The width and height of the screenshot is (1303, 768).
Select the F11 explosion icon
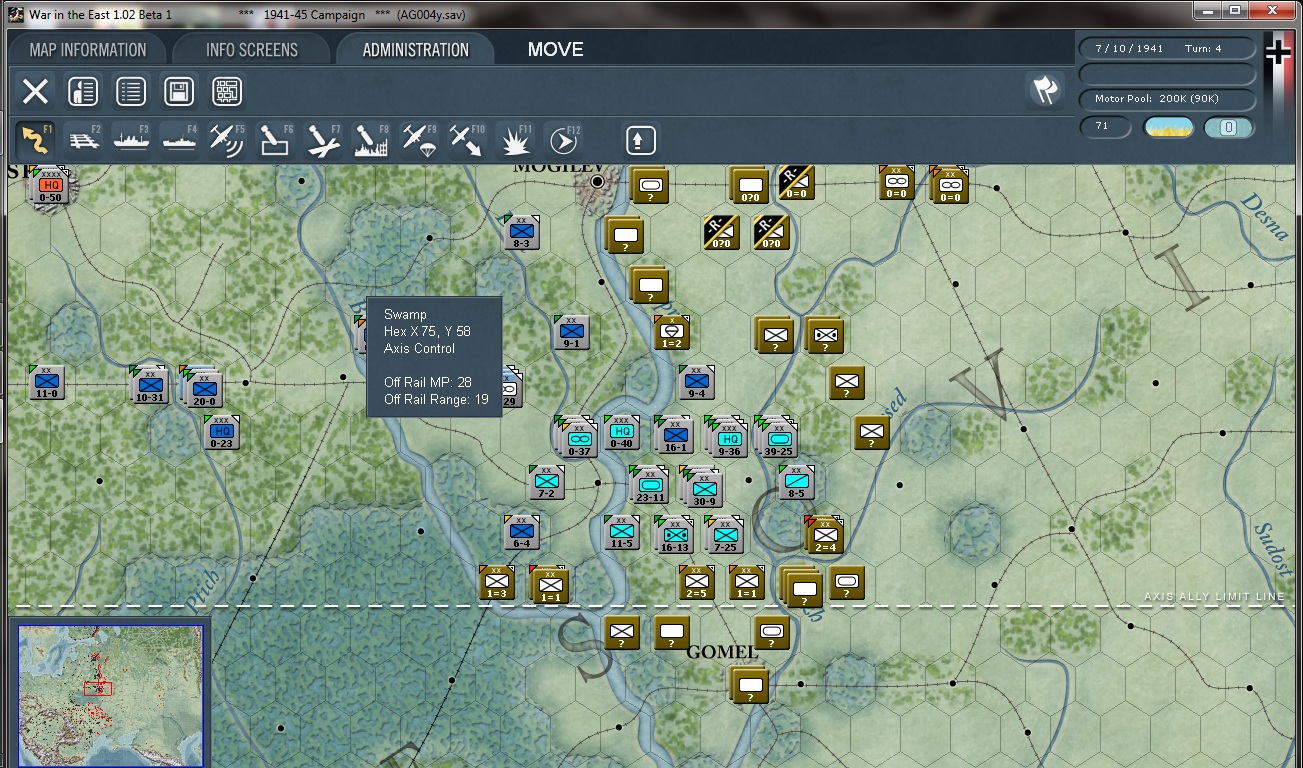pos(516,140)
